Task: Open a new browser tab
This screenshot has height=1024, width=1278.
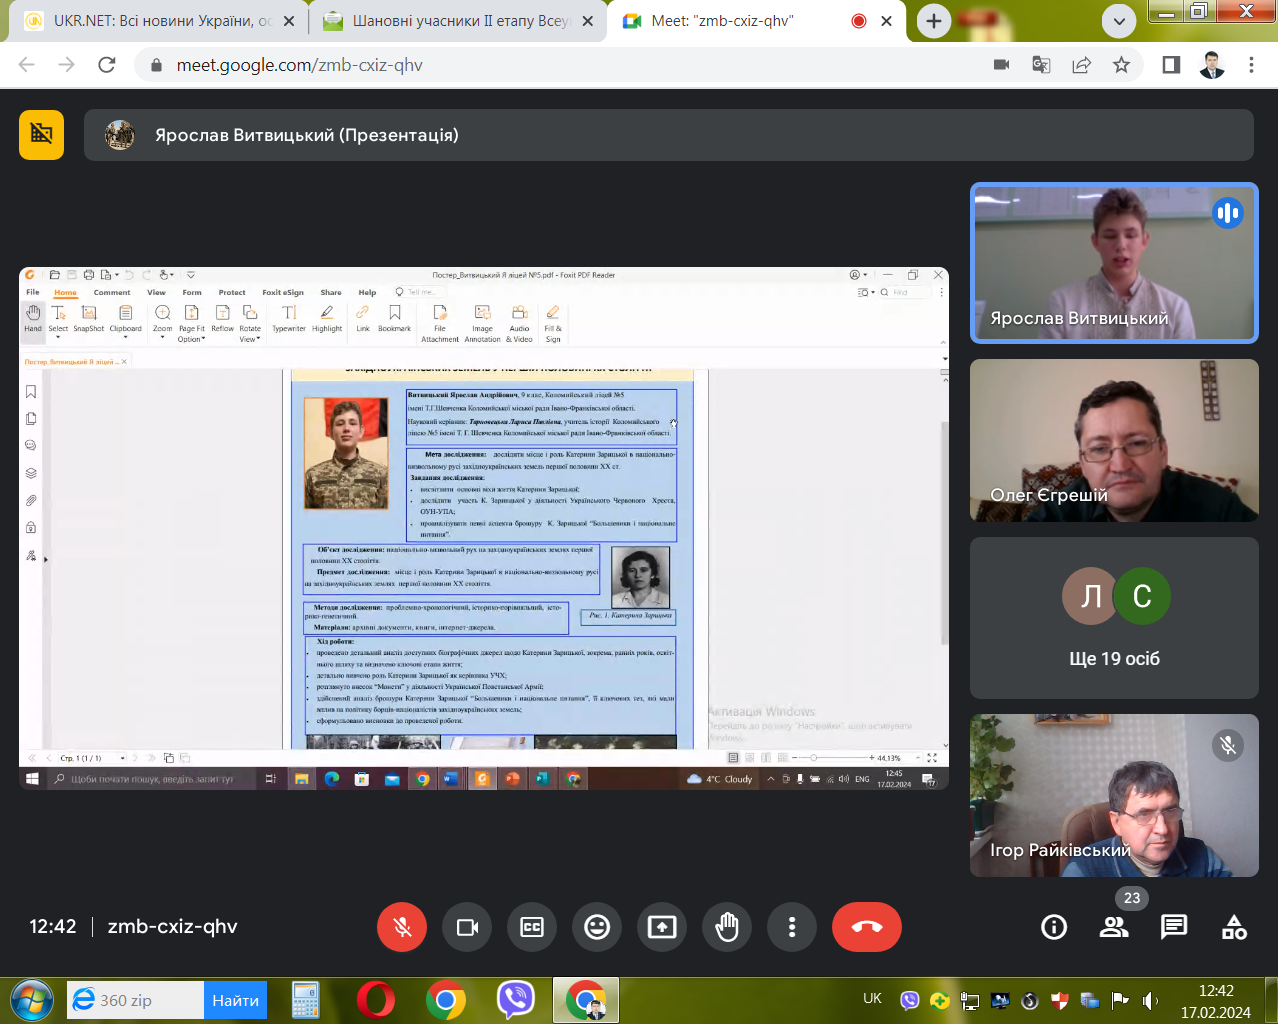Action: (933, 21)
